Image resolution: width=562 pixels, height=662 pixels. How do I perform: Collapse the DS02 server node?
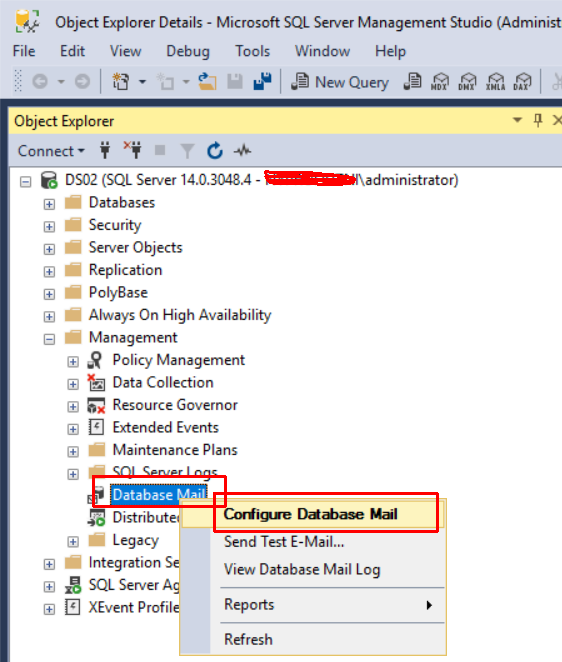tap(26, 182)
